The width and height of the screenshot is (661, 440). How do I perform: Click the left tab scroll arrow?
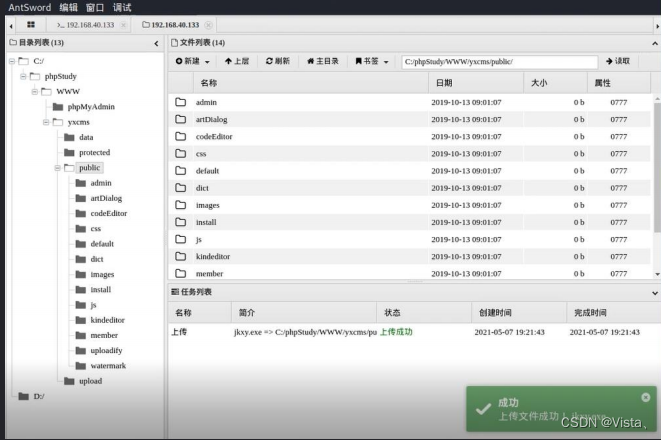(x=11, y=26)
